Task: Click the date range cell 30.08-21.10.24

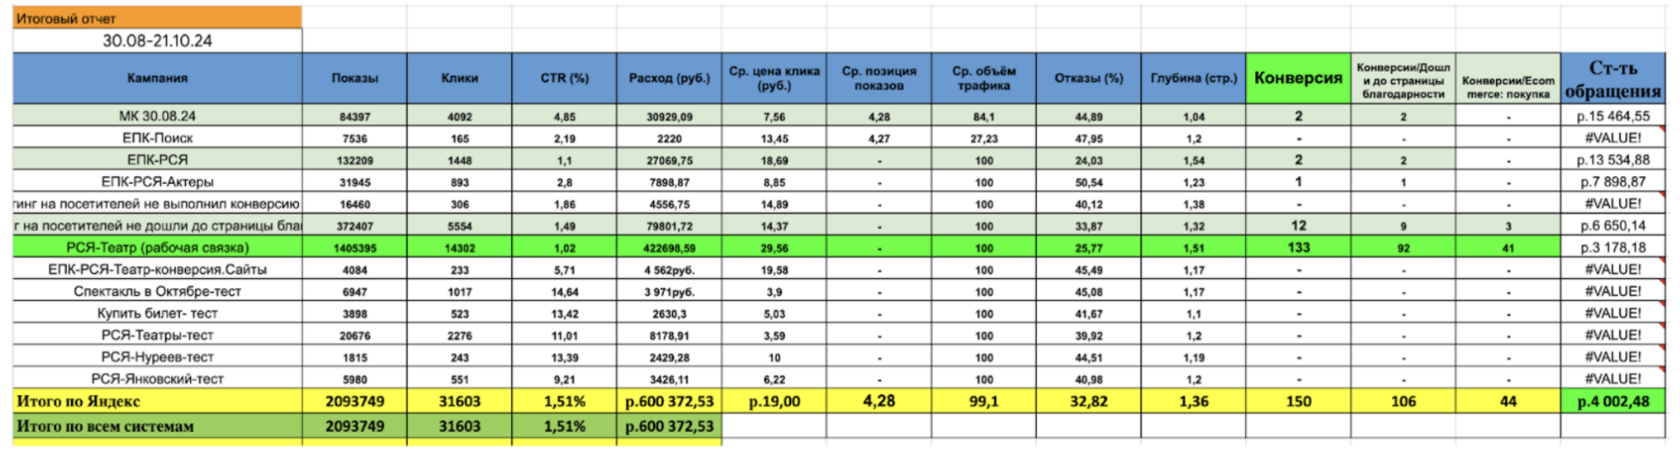Action: 157,41
